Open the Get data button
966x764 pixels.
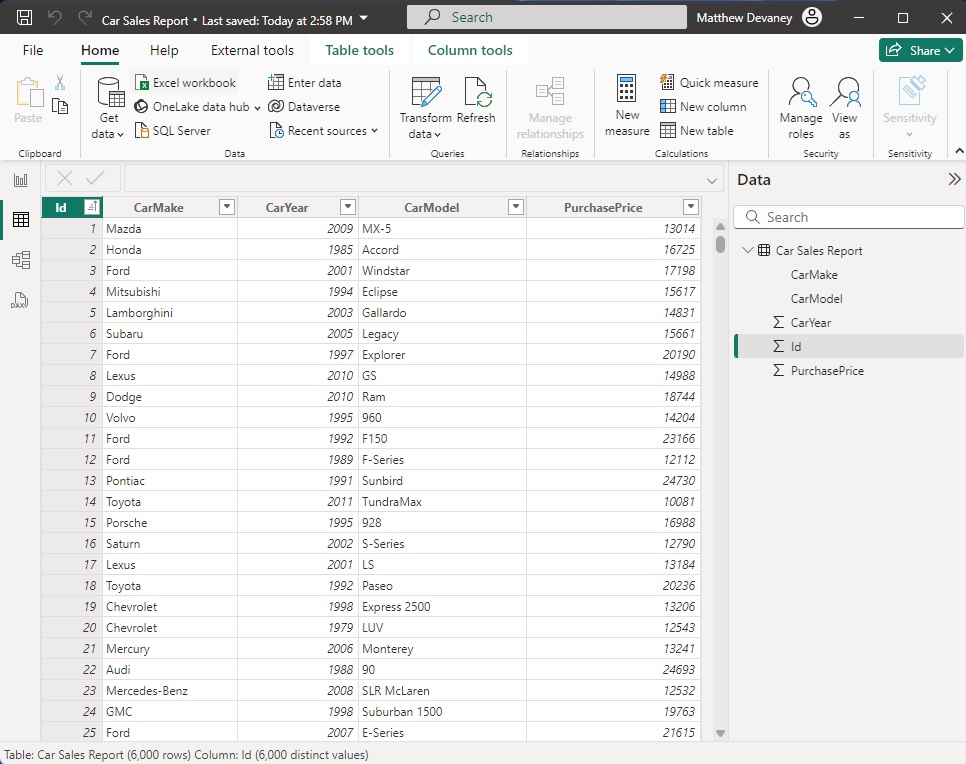click(109, 108)
